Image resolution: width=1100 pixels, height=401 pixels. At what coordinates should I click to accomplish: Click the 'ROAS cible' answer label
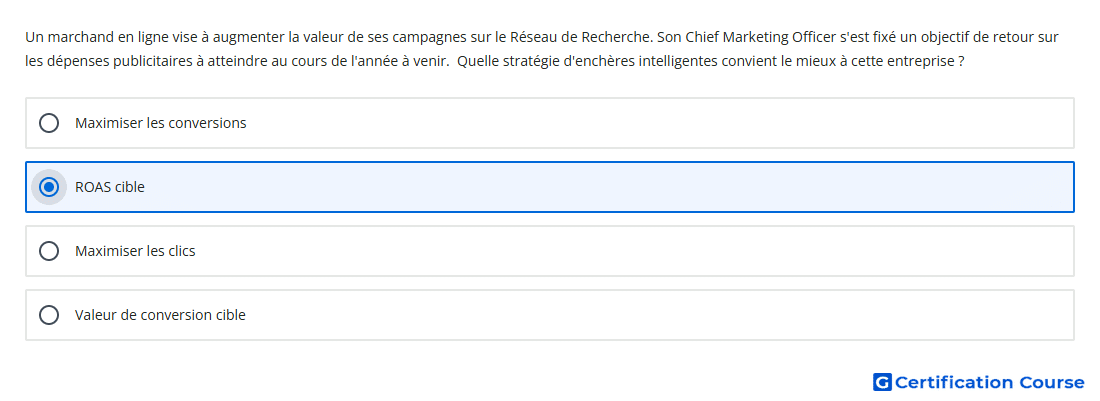tap(109, 187)
